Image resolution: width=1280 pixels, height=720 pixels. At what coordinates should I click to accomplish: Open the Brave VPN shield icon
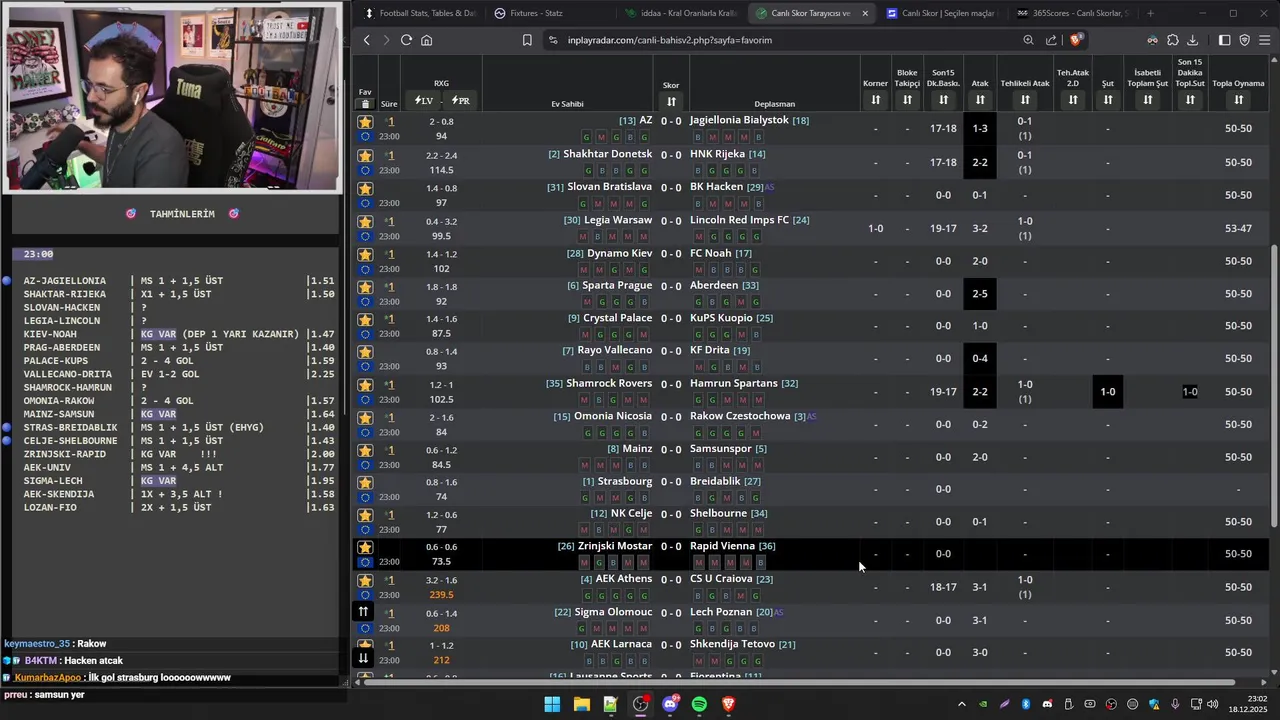[x=1245, y=40]
